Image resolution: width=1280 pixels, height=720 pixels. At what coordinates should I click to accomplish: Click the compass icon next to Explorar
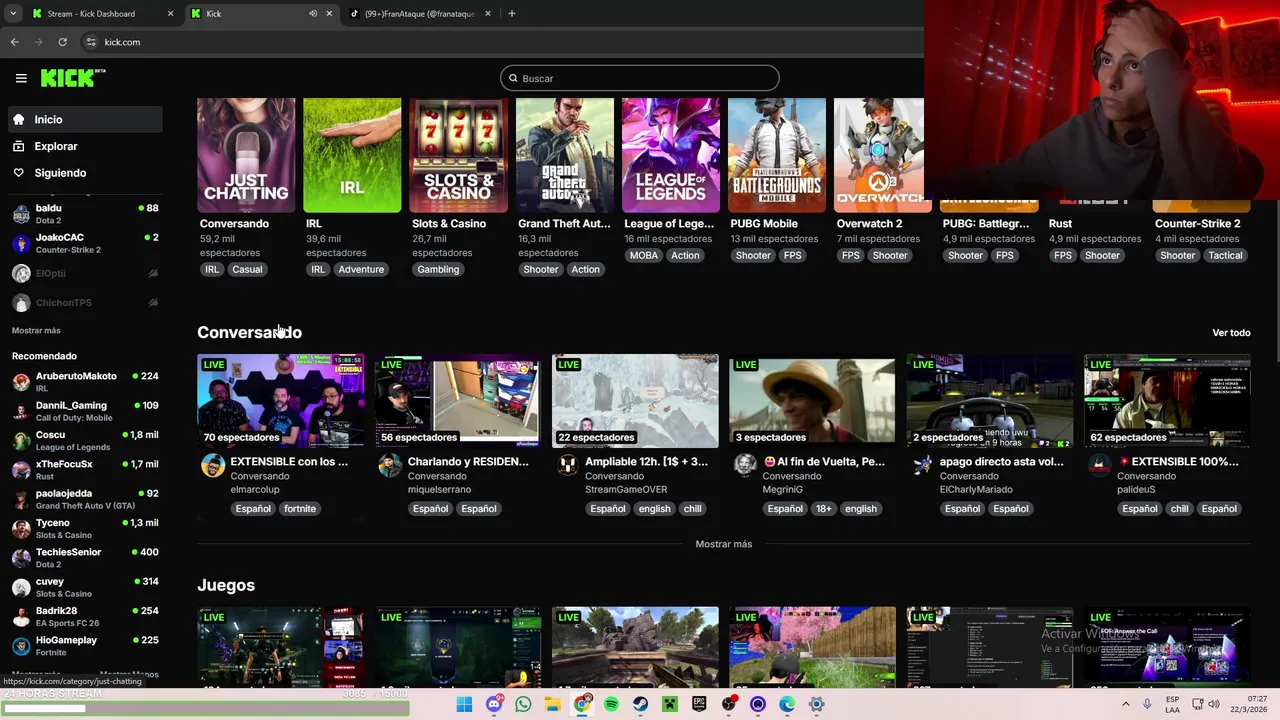click(x=18, y=146)
